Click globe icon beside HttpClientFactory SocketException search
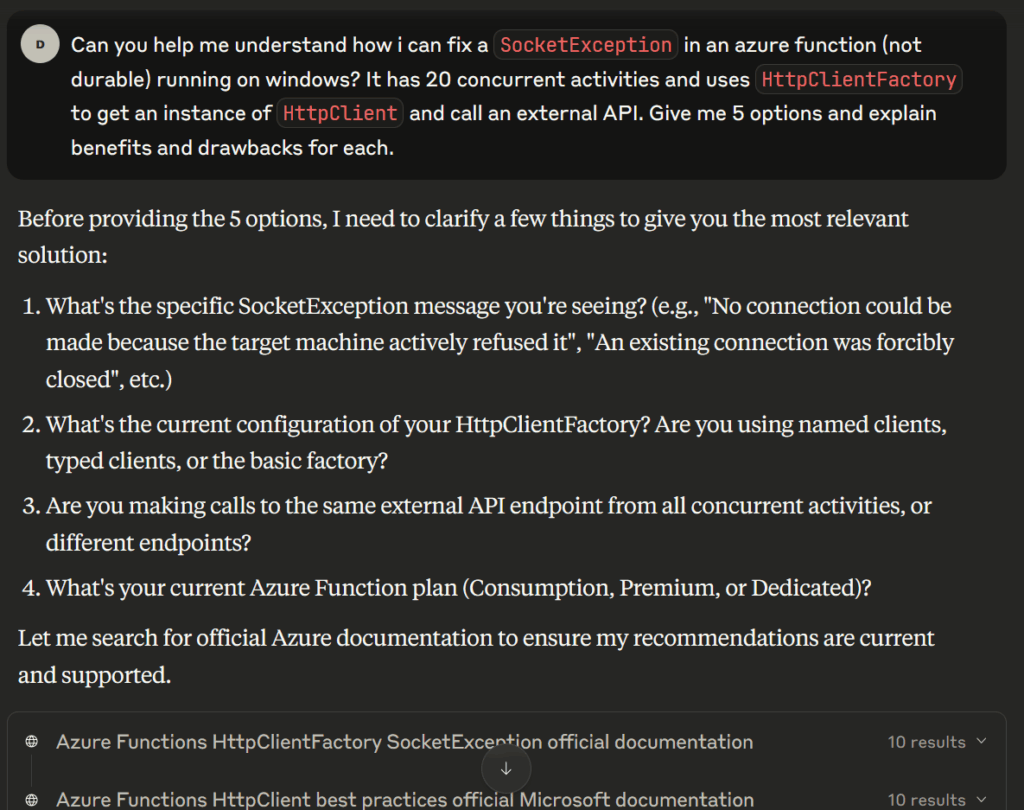The height and width of the screenshot is (810, 1024). point(31,742)
